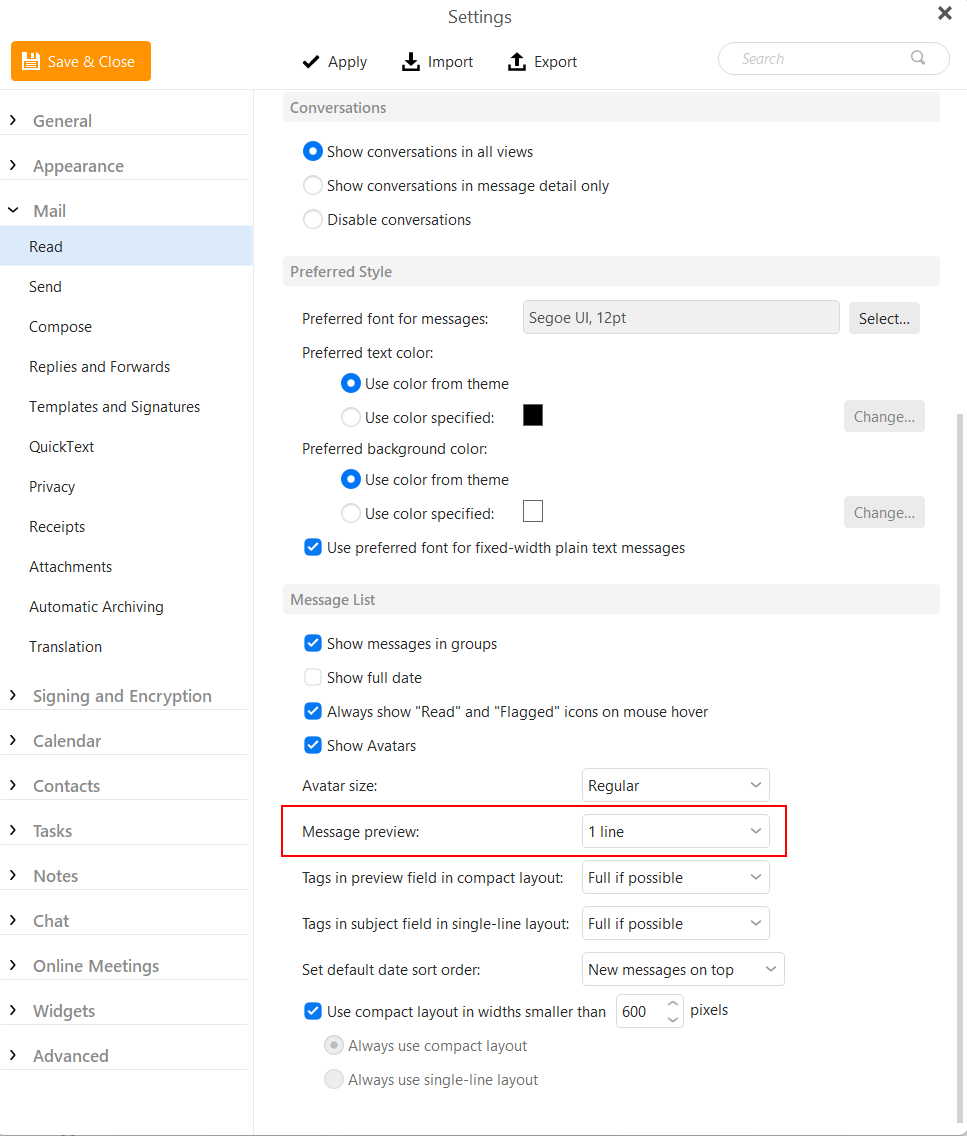The width and height of the screenshot is (967, 1136).
Task: Click the search magnifier icon
Action: pos(917,58)
